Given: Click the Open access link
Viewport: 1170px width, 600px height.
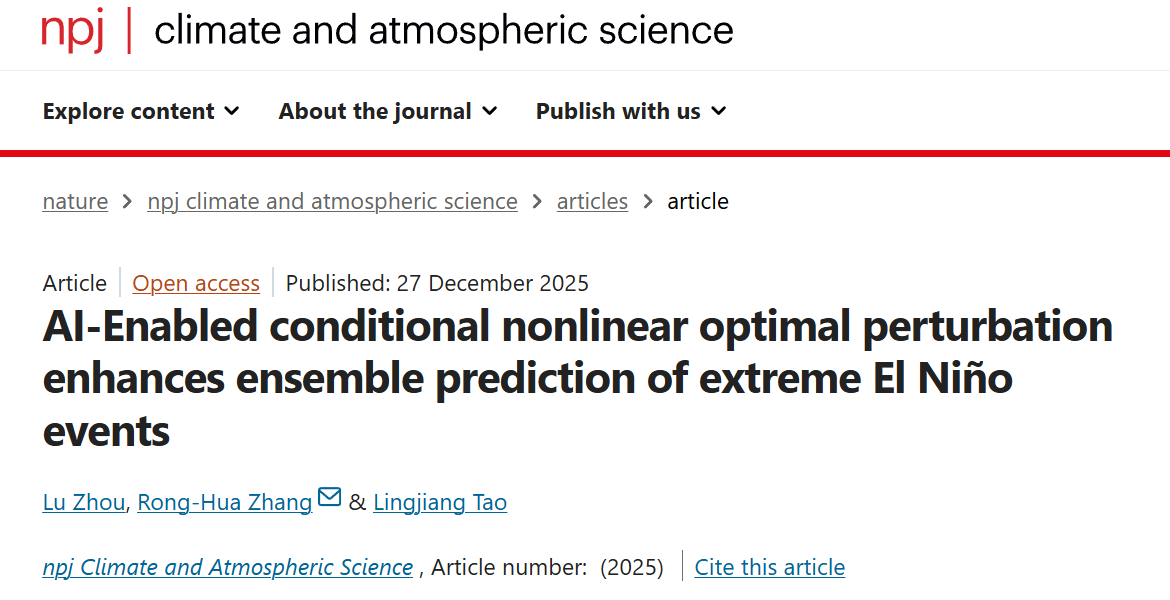Looking at the screenshot, I should tap(196, 283).
